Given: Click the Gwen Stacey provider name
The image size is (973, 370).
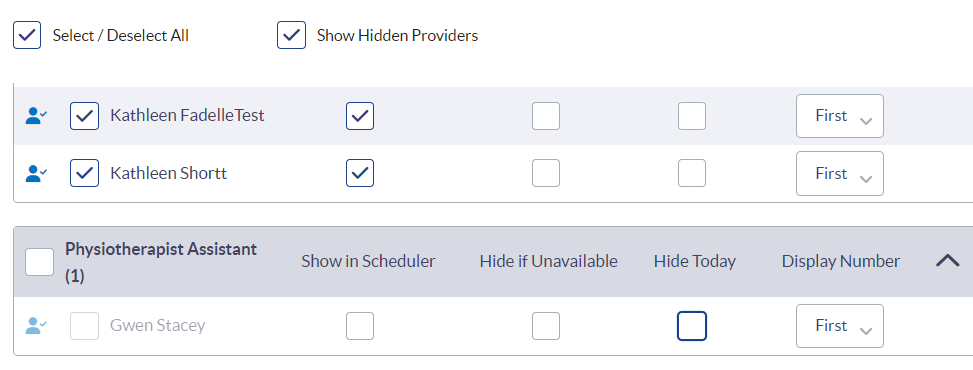Looking at the screenshot, I should click(x=158, y=325).
